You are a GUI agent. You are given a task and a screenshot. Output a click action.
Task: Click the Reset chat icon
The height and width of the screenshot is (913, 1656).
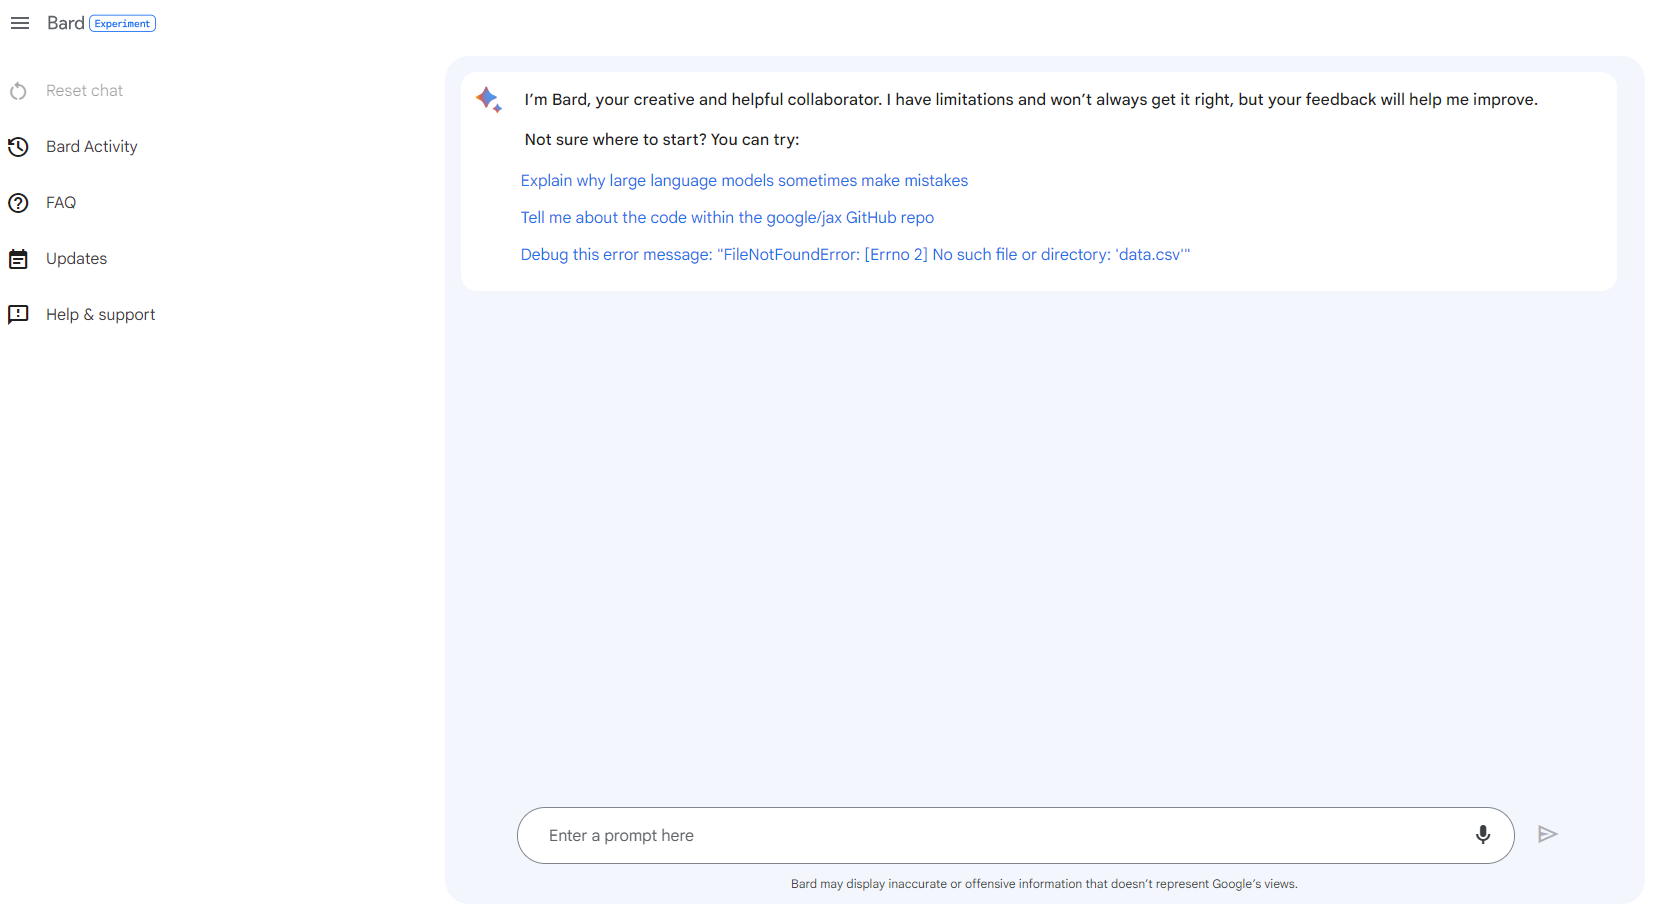coord(18,91)
